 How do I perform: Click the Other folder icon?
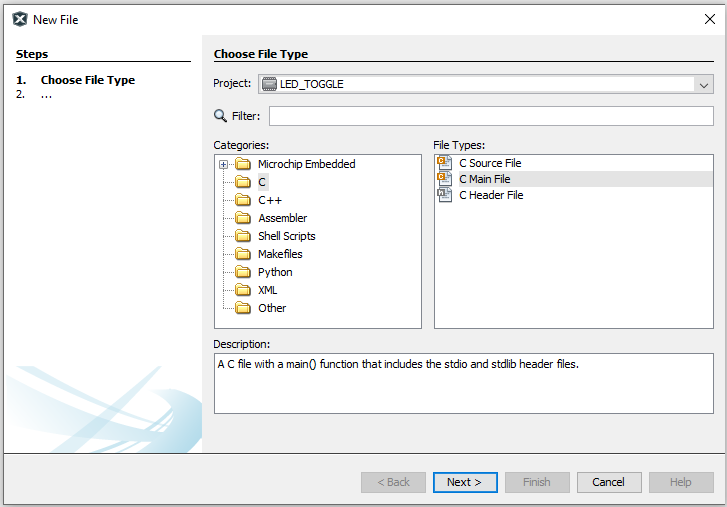point(243,308)
